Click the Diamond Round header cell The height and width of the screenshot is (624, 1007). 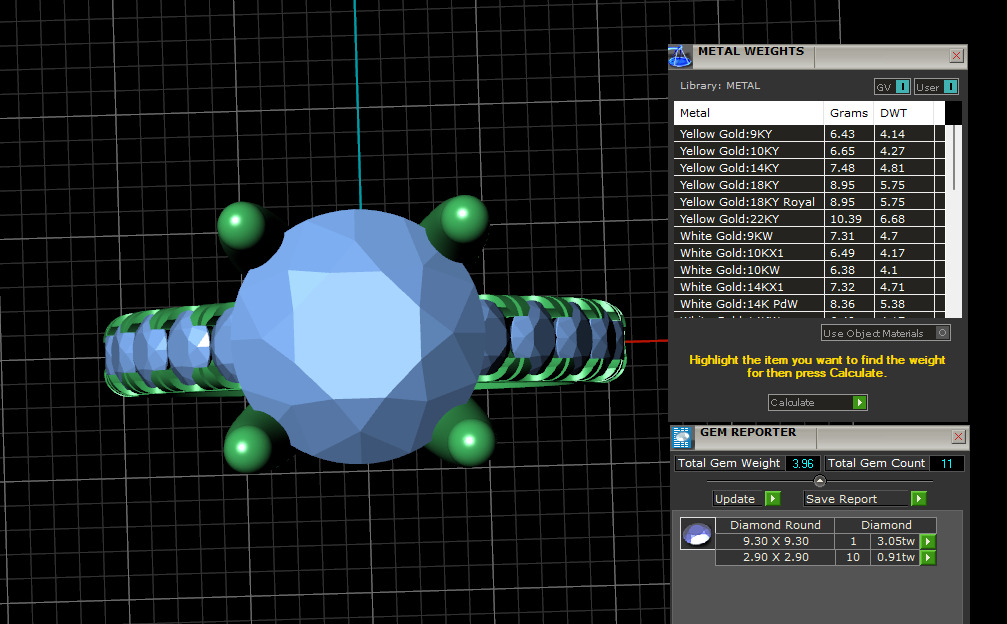tap(775, 525)
